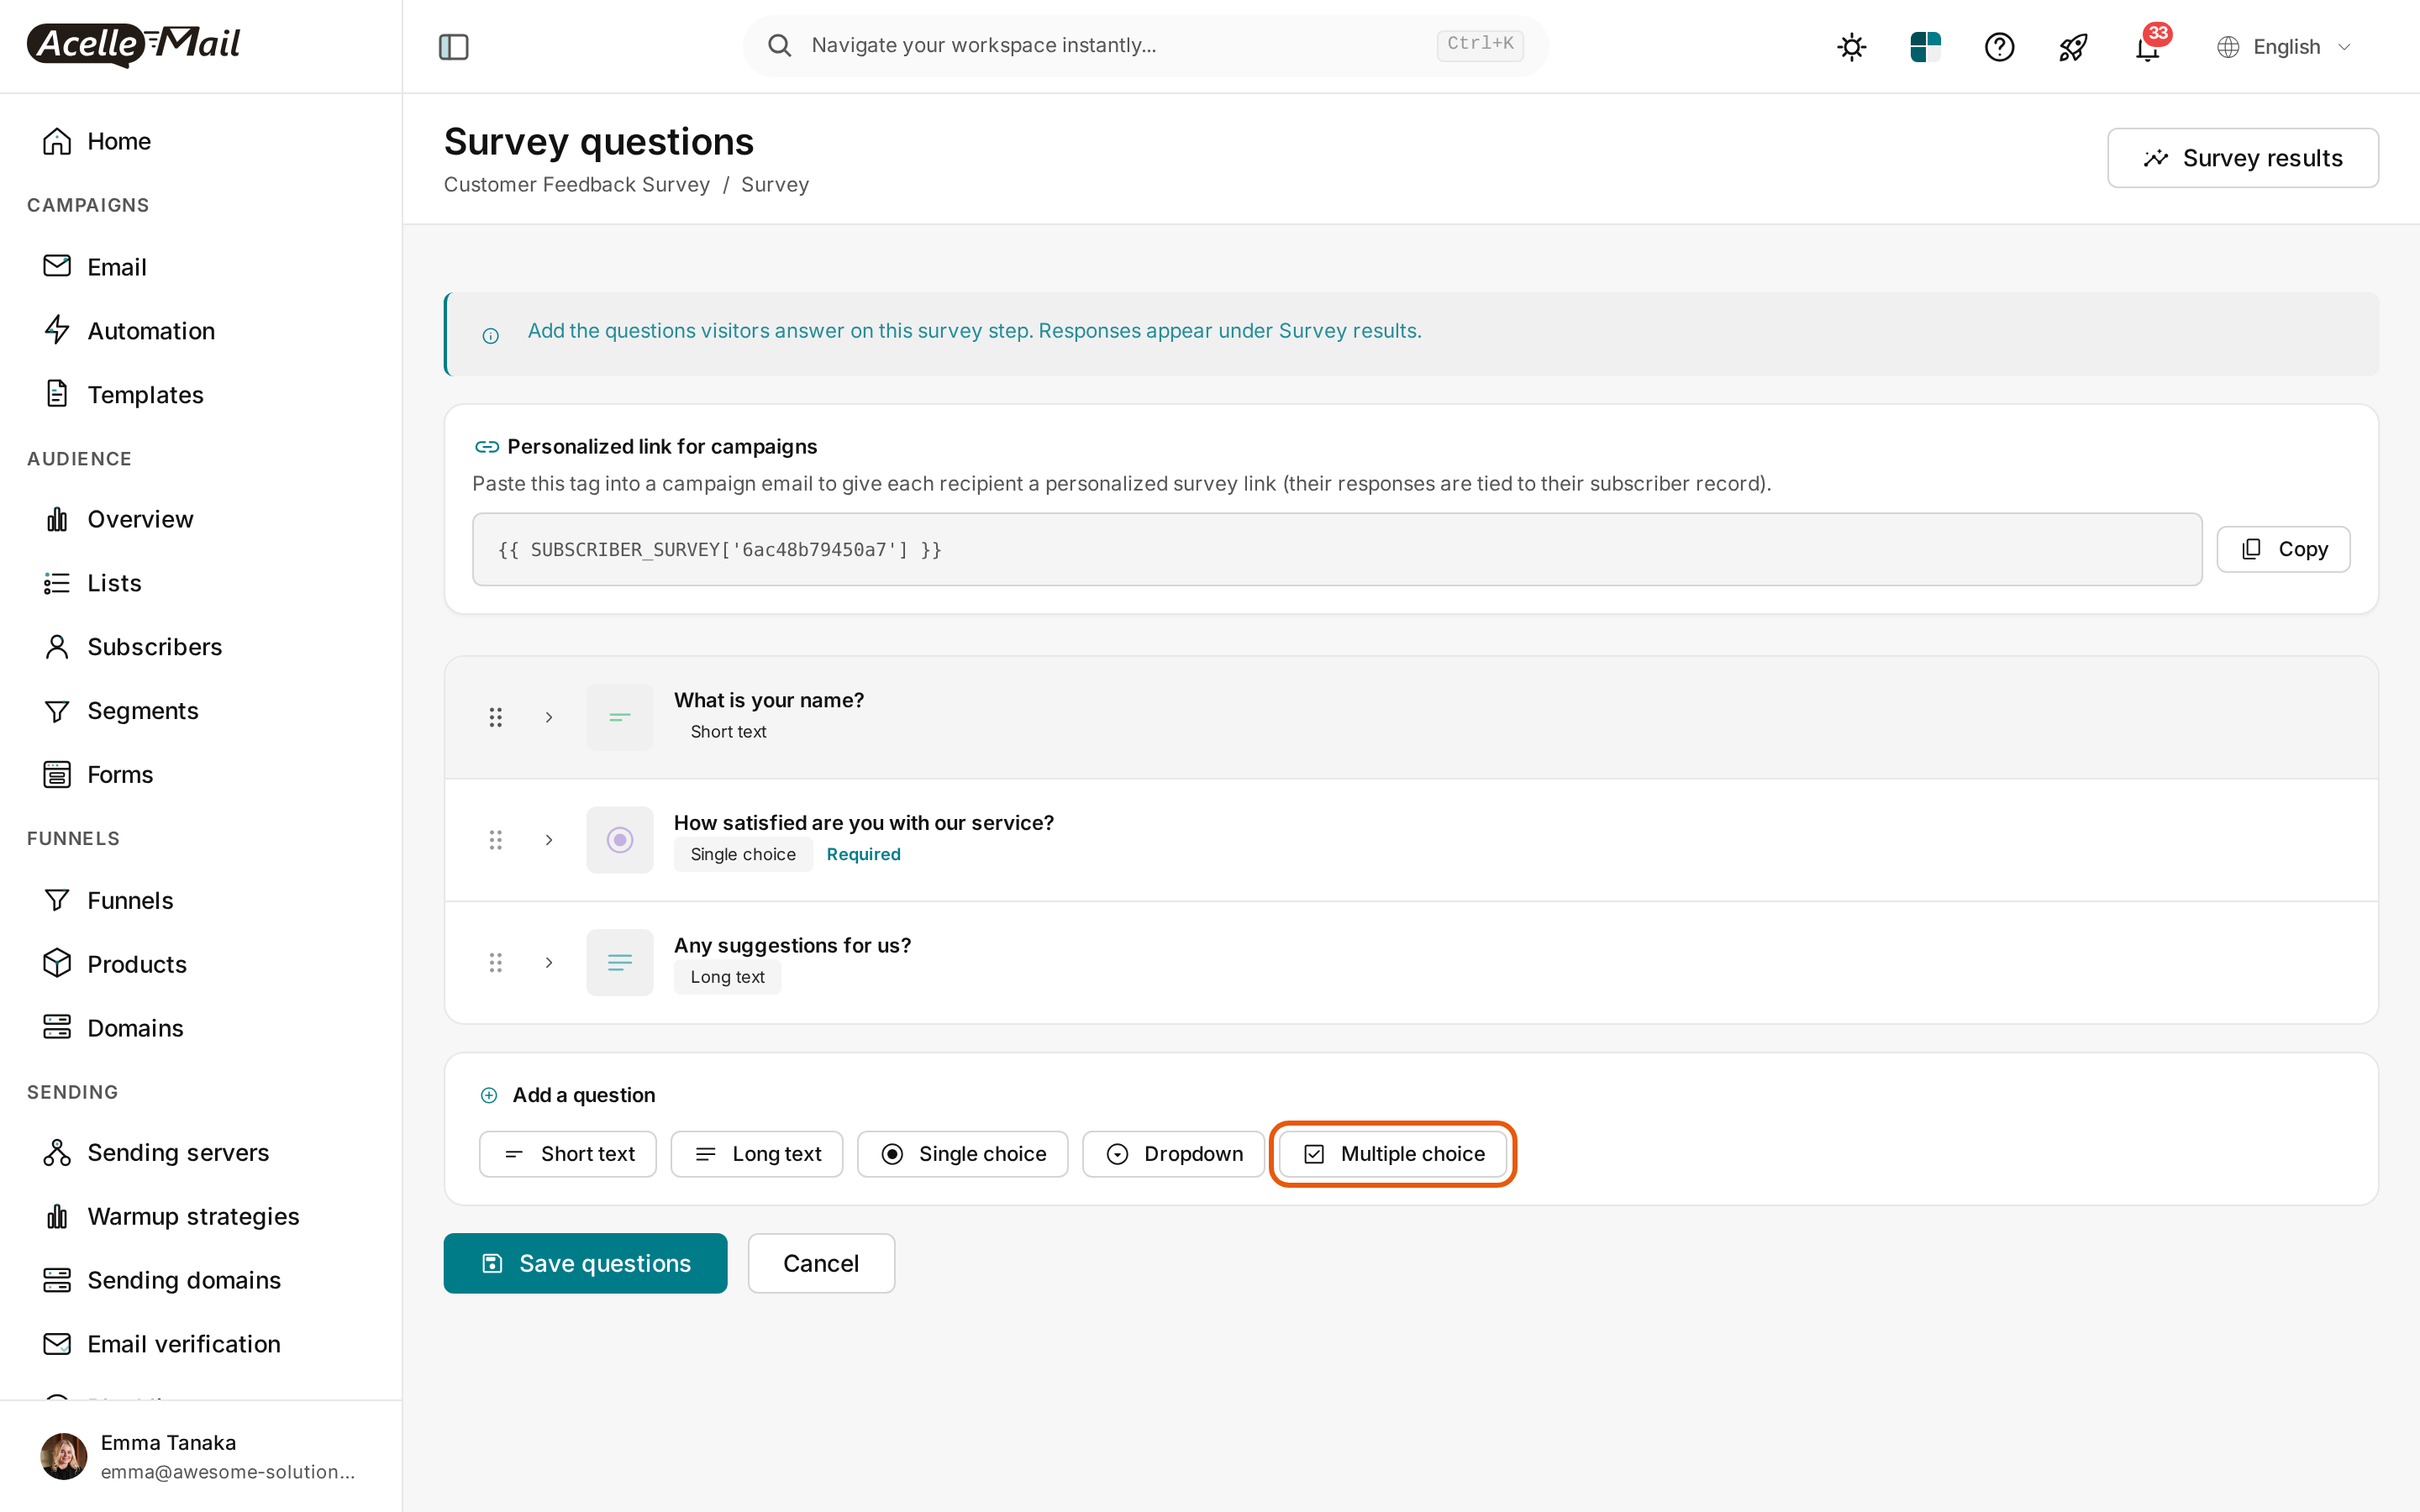Add a Short text question
The width and height of the screenshot is (2420, 1512).
[x=568, y=1153]
